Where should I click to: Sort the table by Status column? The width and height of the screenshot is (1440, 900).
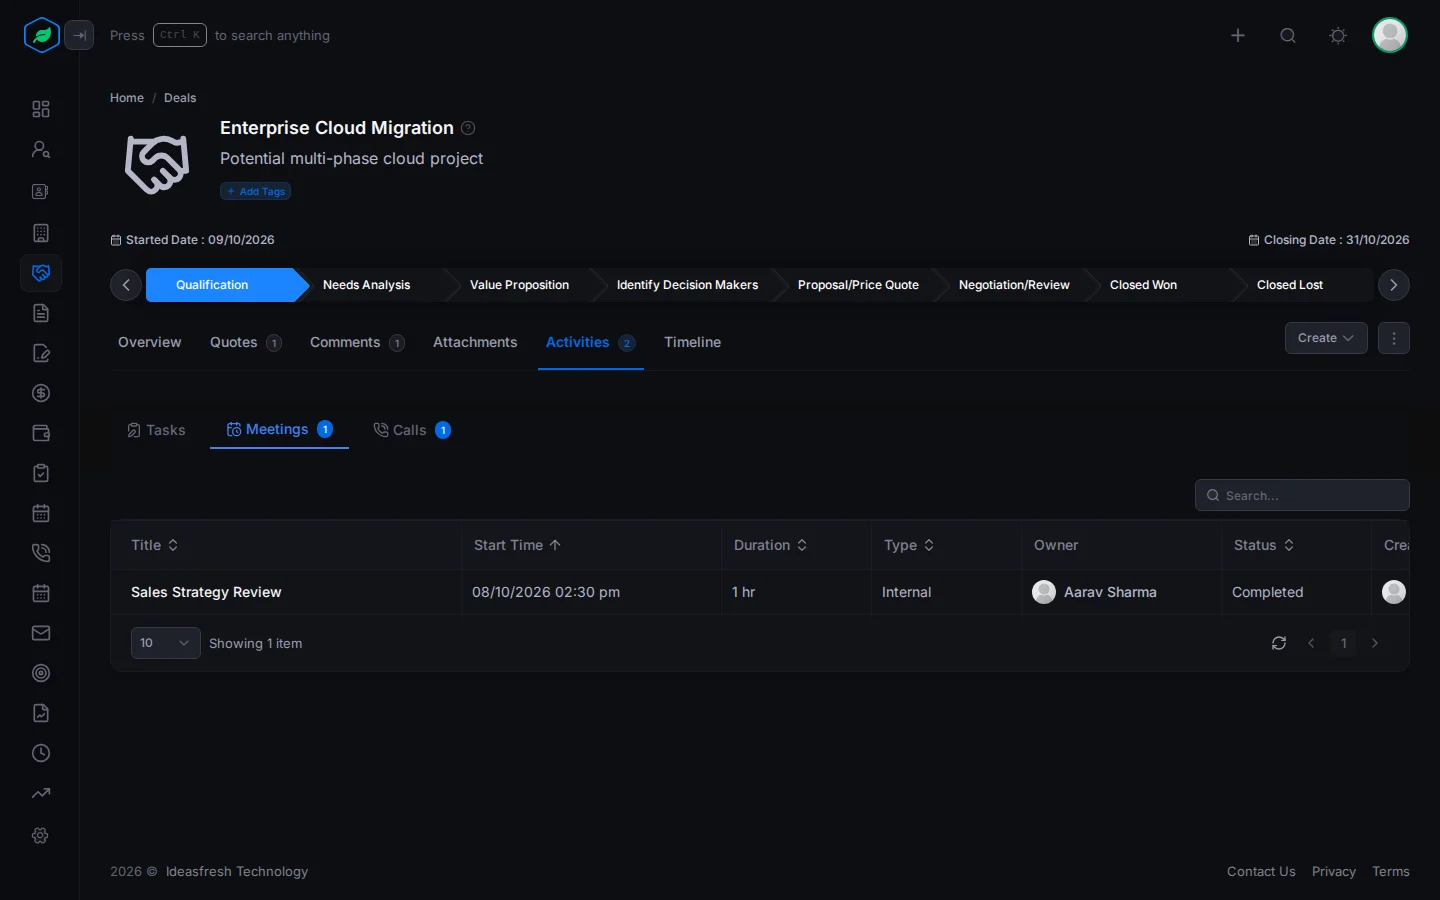click(x=1264, y=545)
